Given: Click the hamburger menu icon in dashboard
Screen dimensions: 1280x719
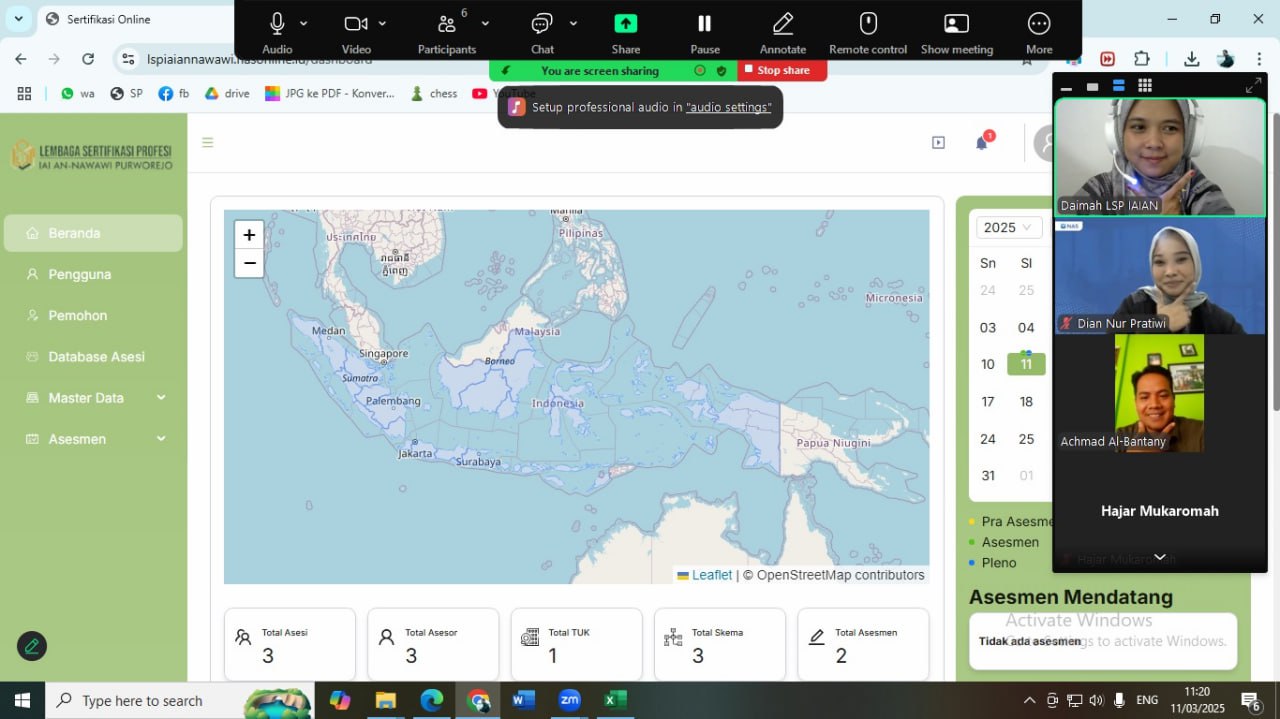Looking at the screenshot, I should (208, 143).
